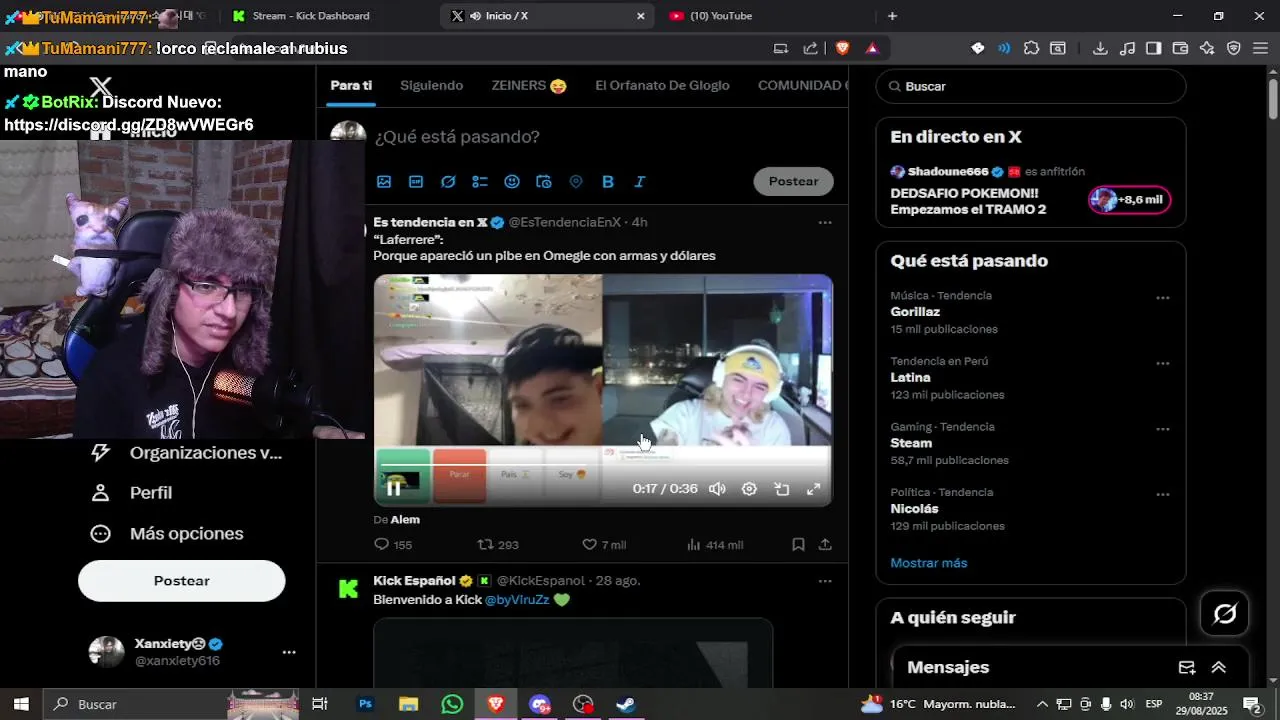Open Brave Rewards triangle icon
The height and width of the screenshot is (720, 1280).
(x=872, y=48)
